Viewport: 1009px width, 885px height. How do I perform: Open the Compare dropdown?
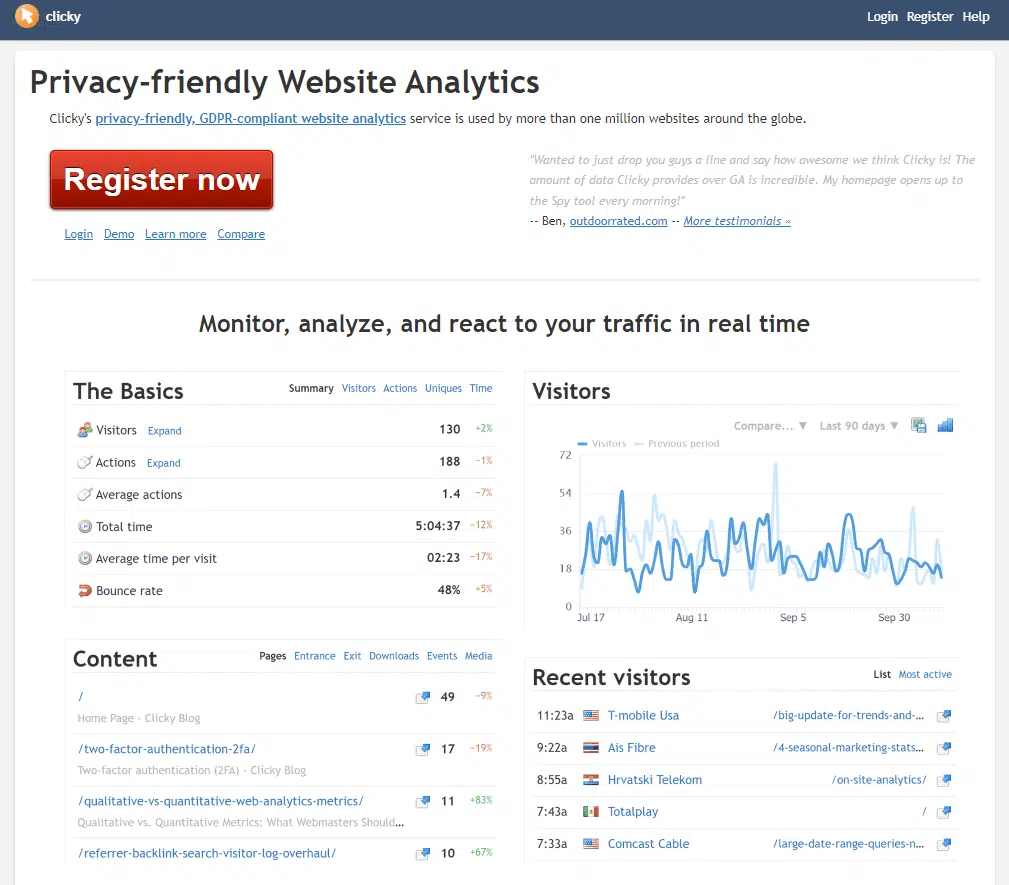[770, 426]
